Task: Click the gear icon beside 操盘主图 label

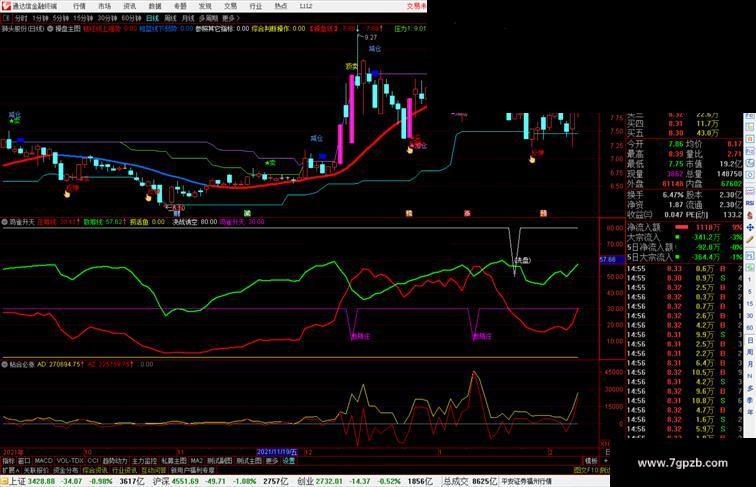Action: (50, 29)
